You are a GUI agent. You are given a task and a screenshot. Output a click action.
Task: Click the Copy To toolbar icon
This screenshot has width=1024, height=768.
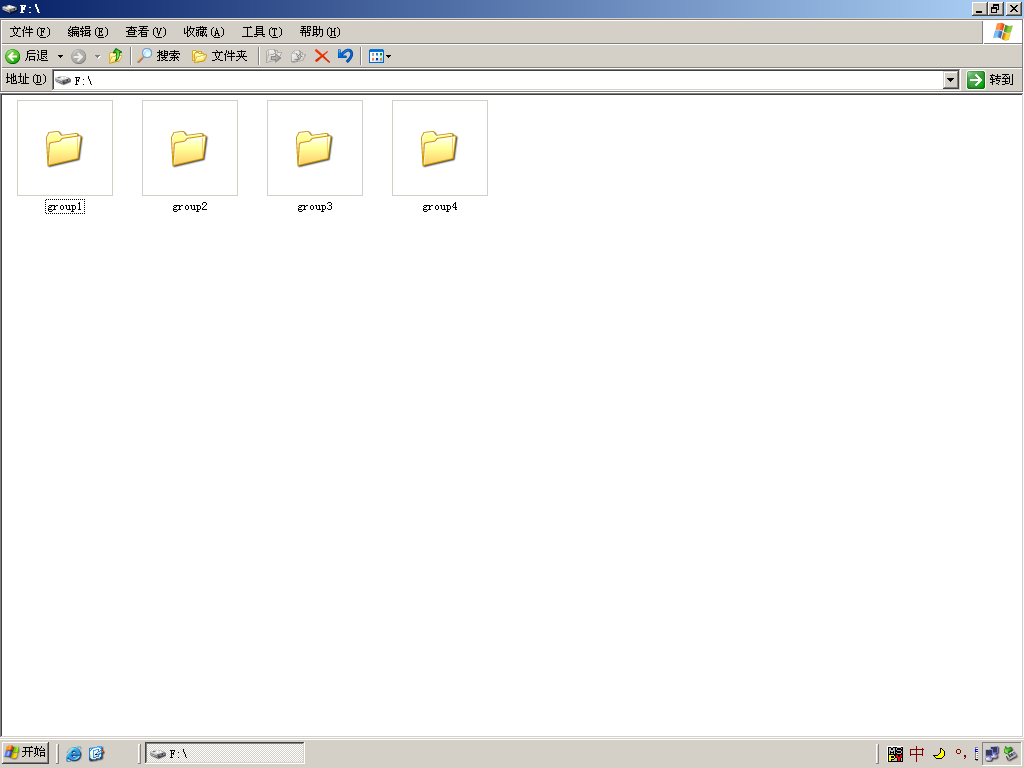[x=298, y=56]
